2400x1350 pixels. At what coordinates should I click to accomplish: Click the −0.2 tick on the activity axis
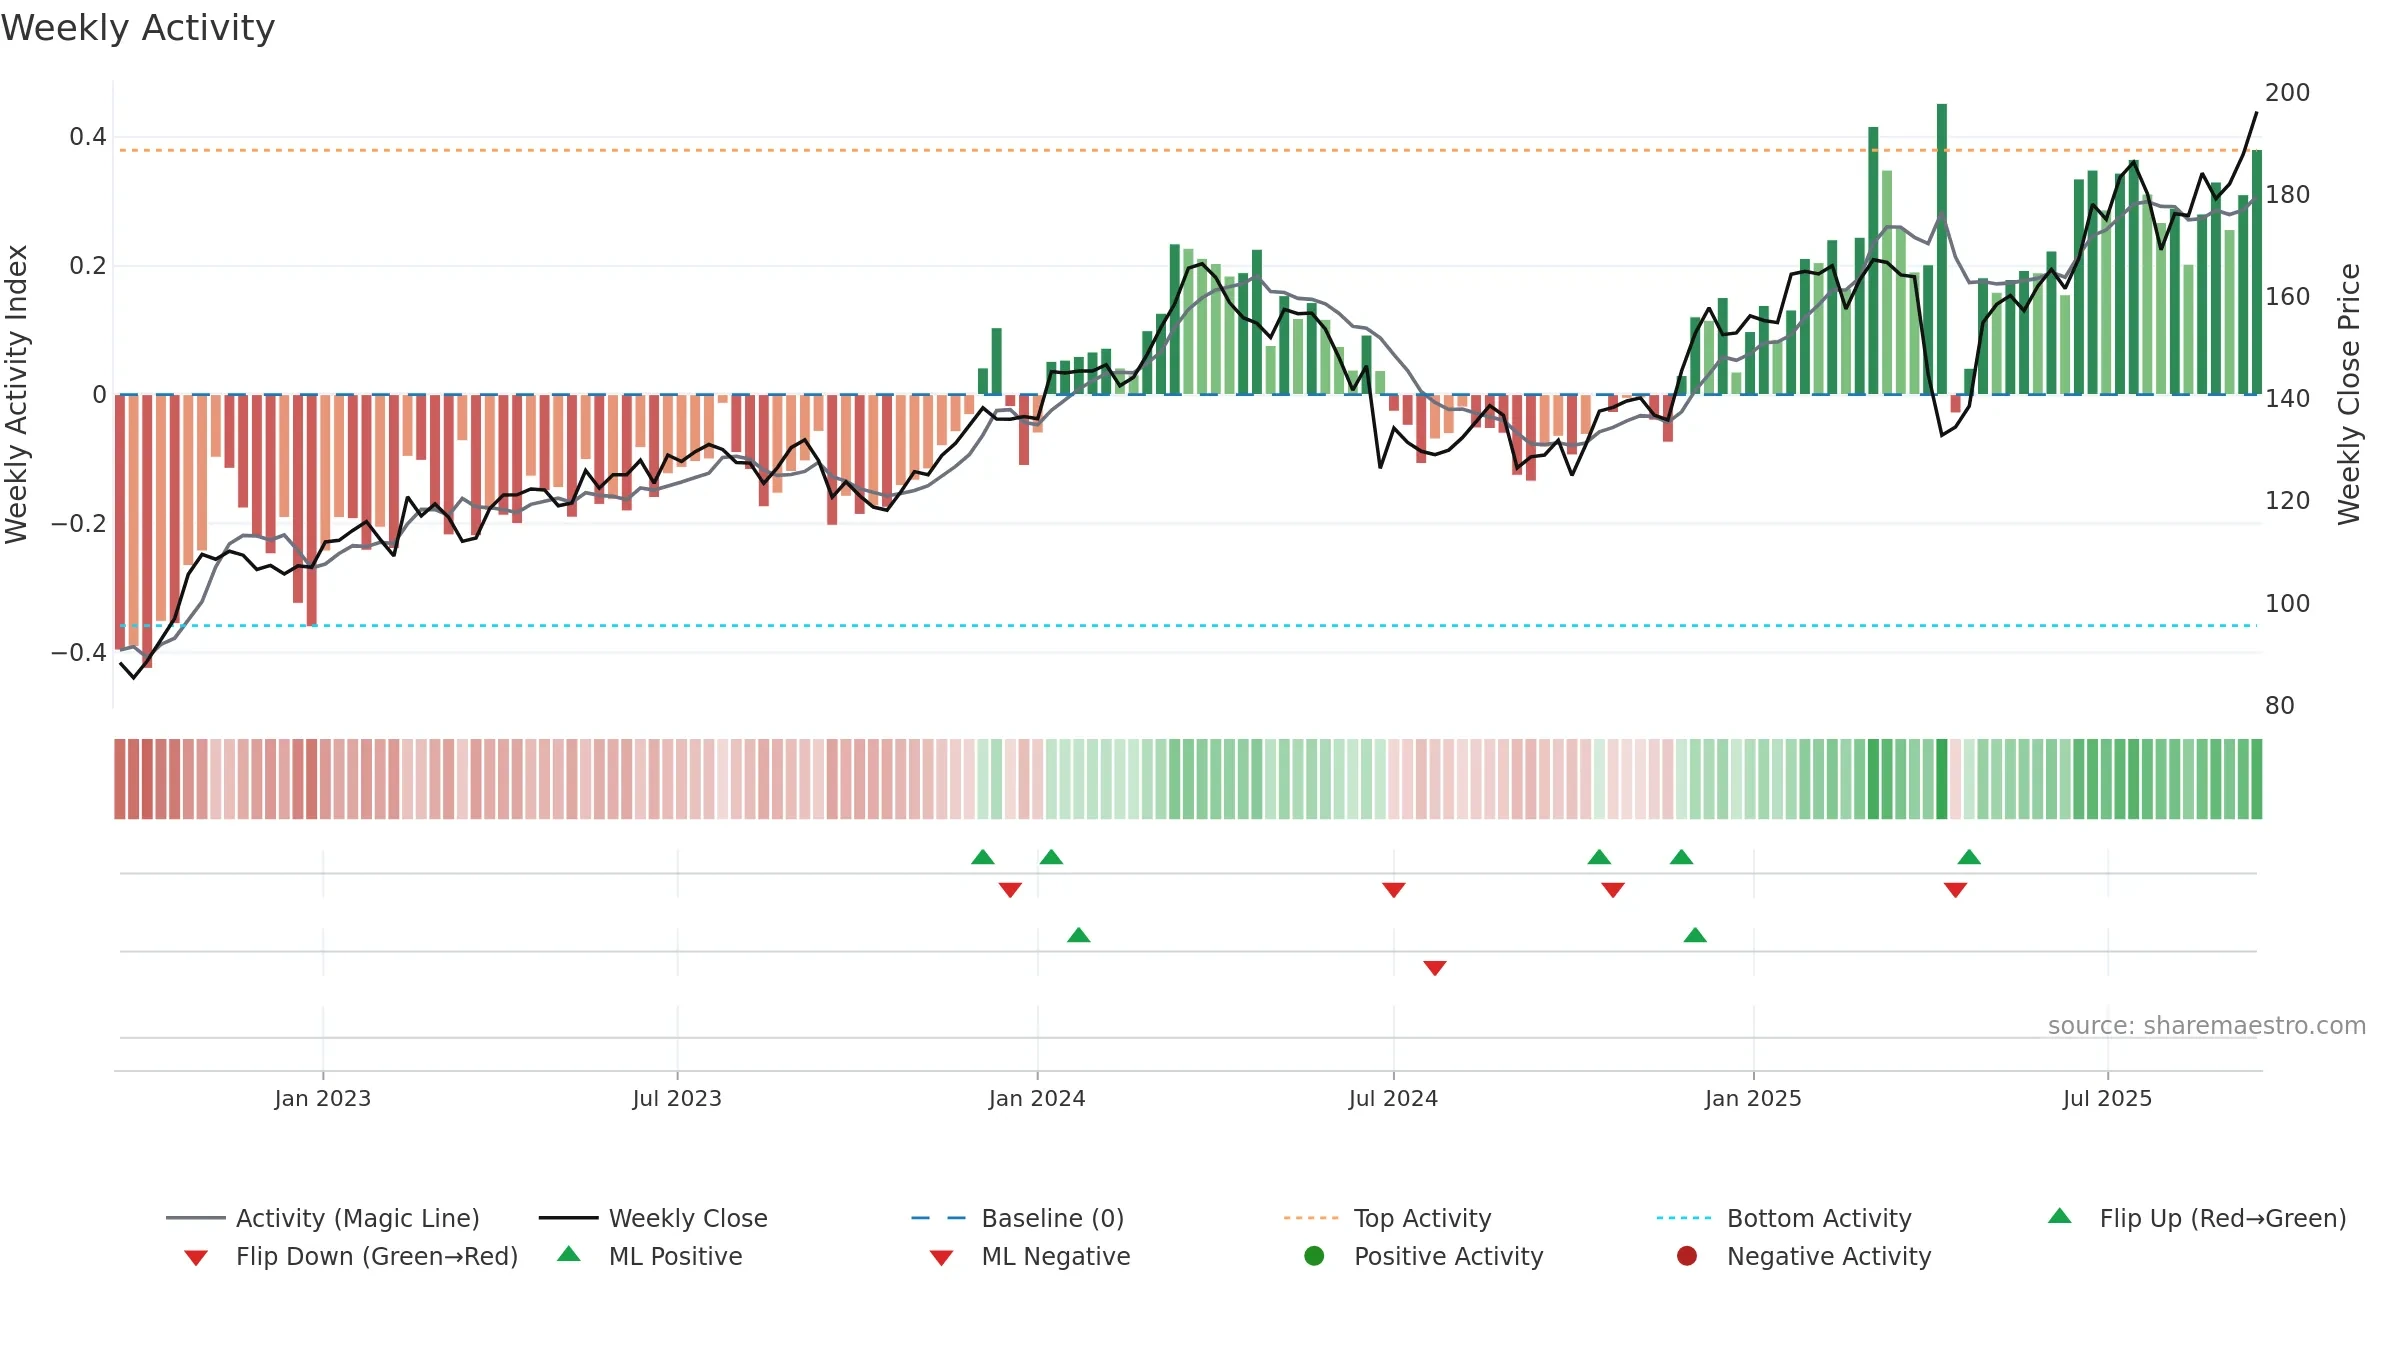click(x=79, y=524)
